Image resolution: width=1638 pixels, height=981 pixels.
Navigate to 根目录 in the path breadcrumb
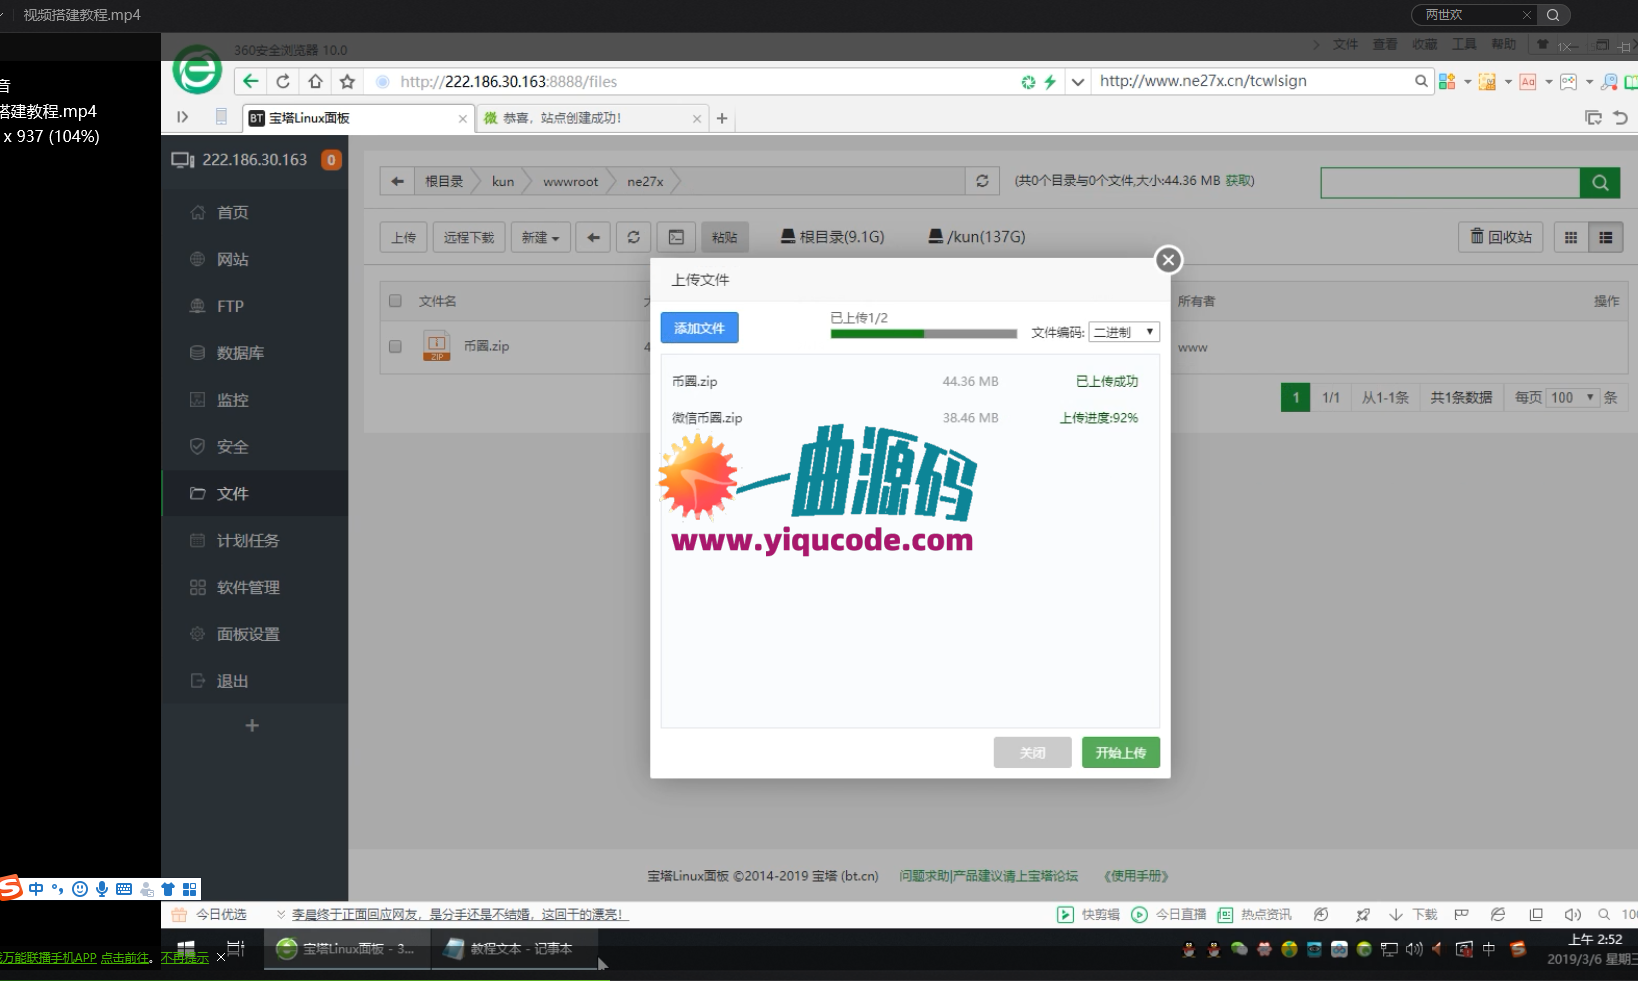[x=444, y=181]
